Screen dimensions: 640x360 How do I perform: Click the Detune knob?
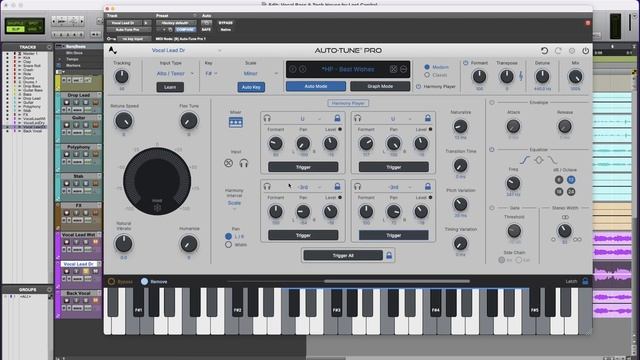point(542,76)
